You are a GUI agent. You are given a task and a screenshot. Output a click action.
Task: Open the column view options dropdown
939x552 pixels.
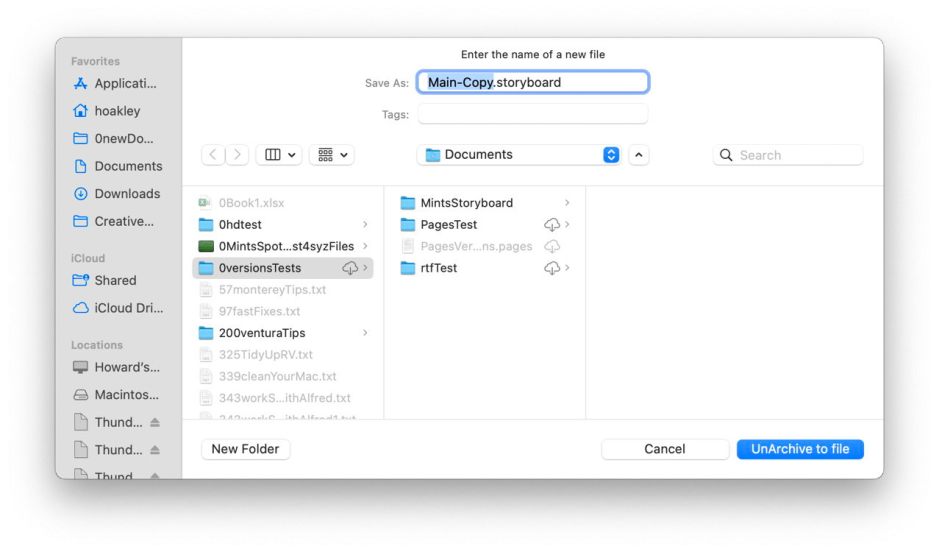coord(279,155)
